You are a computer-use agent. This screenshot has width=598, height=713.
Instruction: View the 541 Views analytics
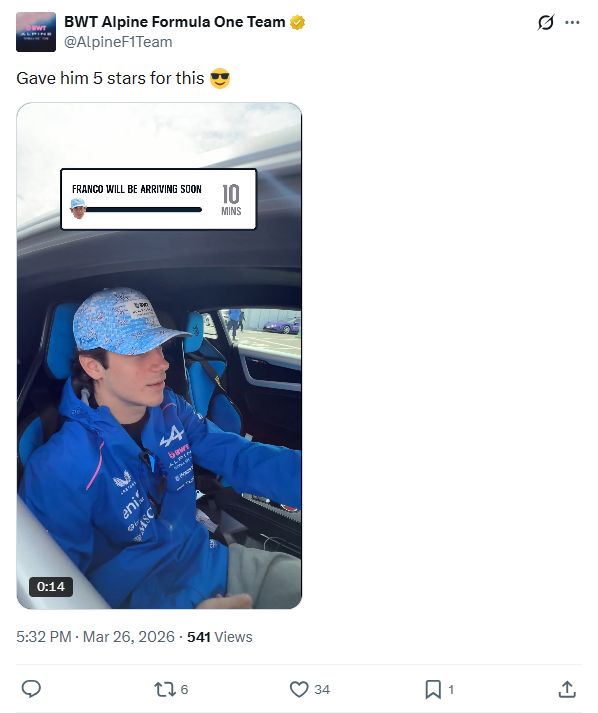tap(220, 637)
